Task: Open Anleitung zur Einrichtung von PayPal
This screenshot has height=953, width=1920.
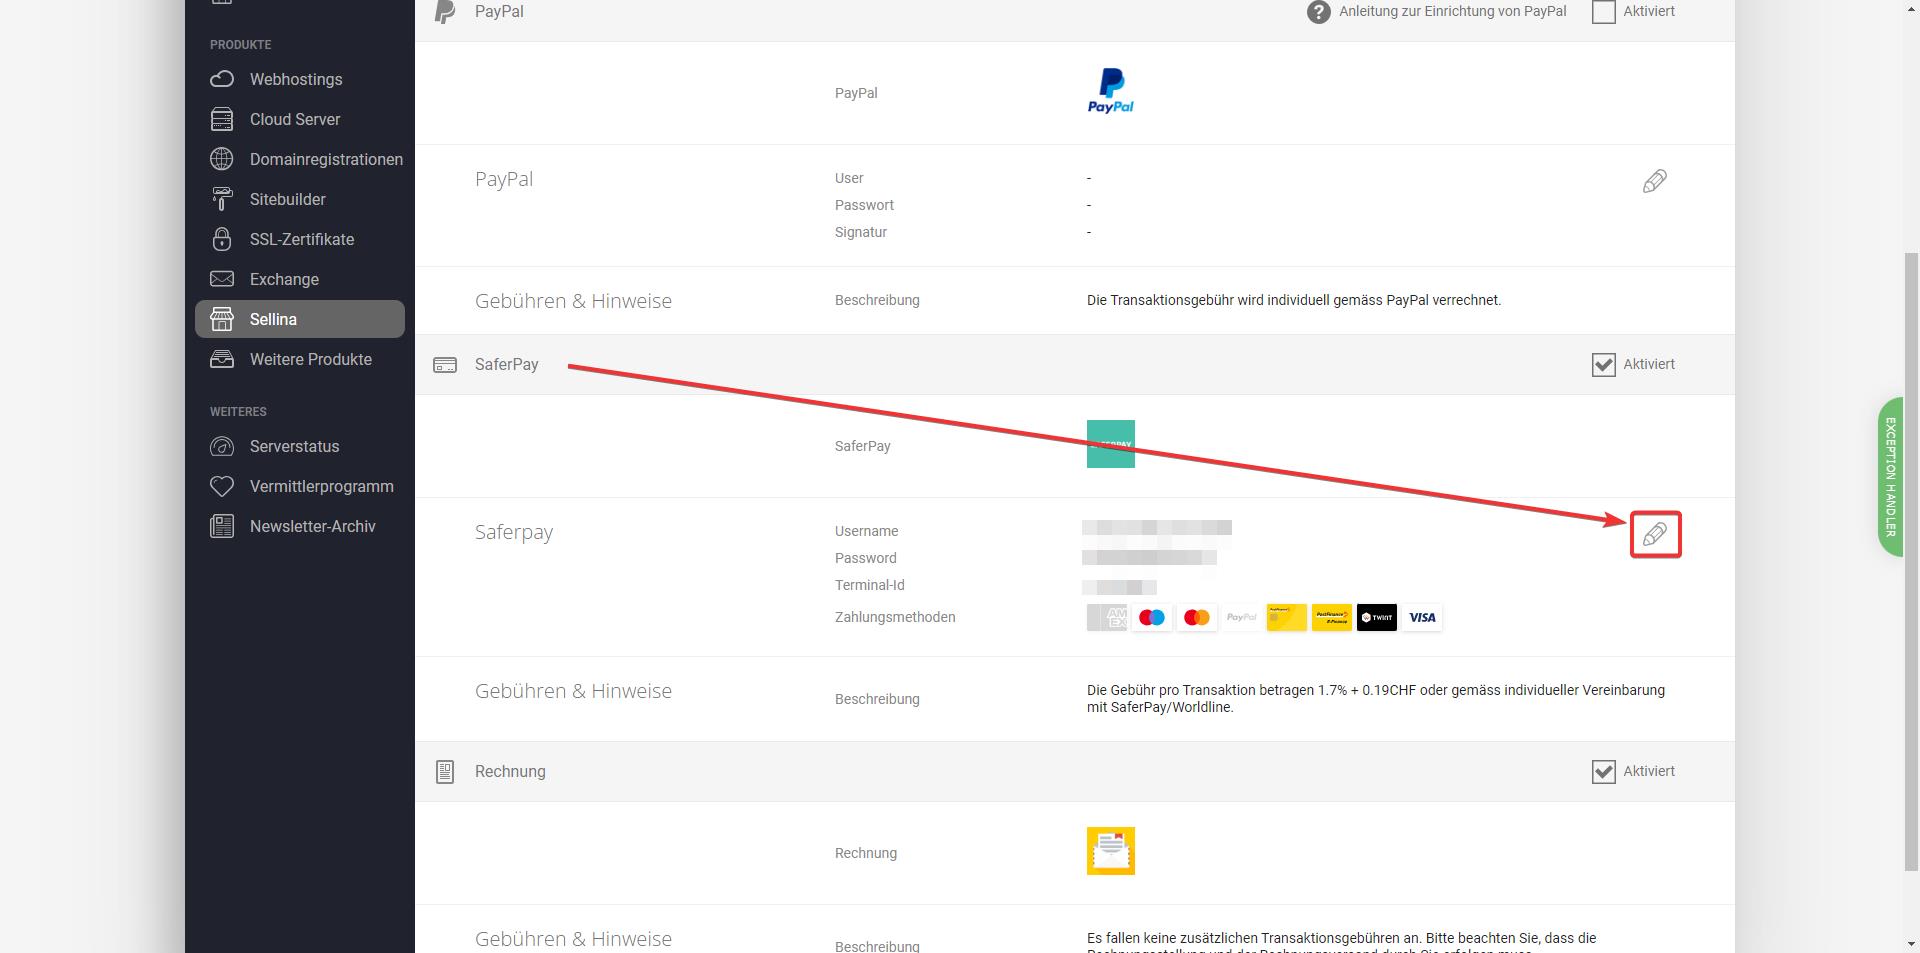Action: [x=1453, y=11]
